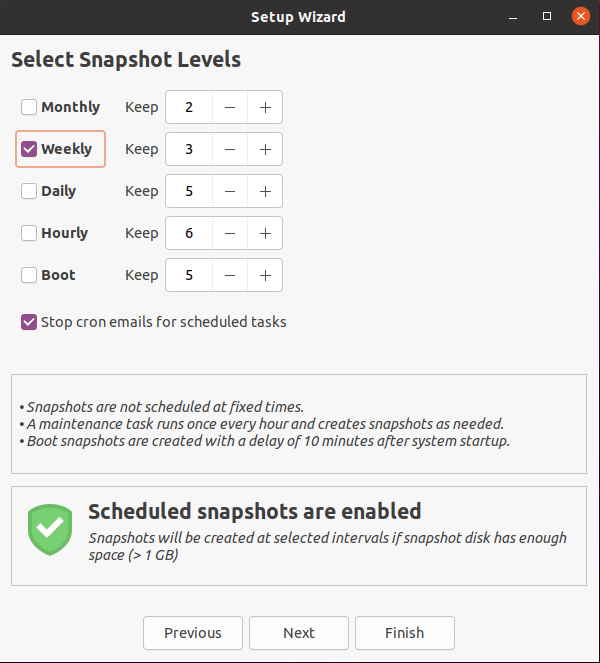Decrement the Hourly keep count
Image resolution: width=600 pixels, height=663 pixels.
[x=230, y=233]
